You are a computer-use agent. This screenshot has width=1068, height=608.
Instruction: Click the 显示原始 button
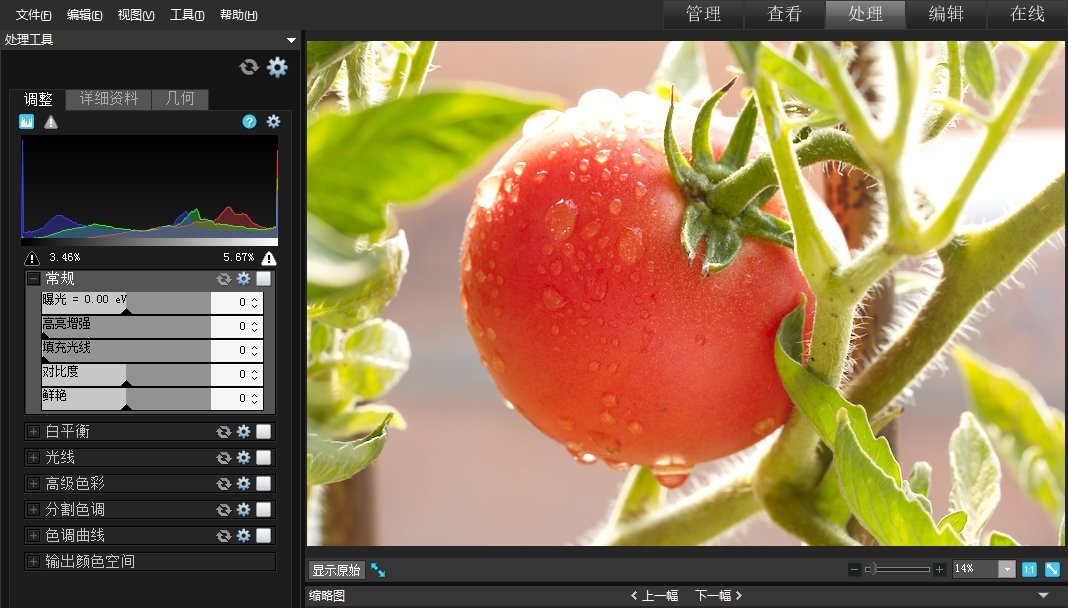pyautogui.click(x=337, y=568)
